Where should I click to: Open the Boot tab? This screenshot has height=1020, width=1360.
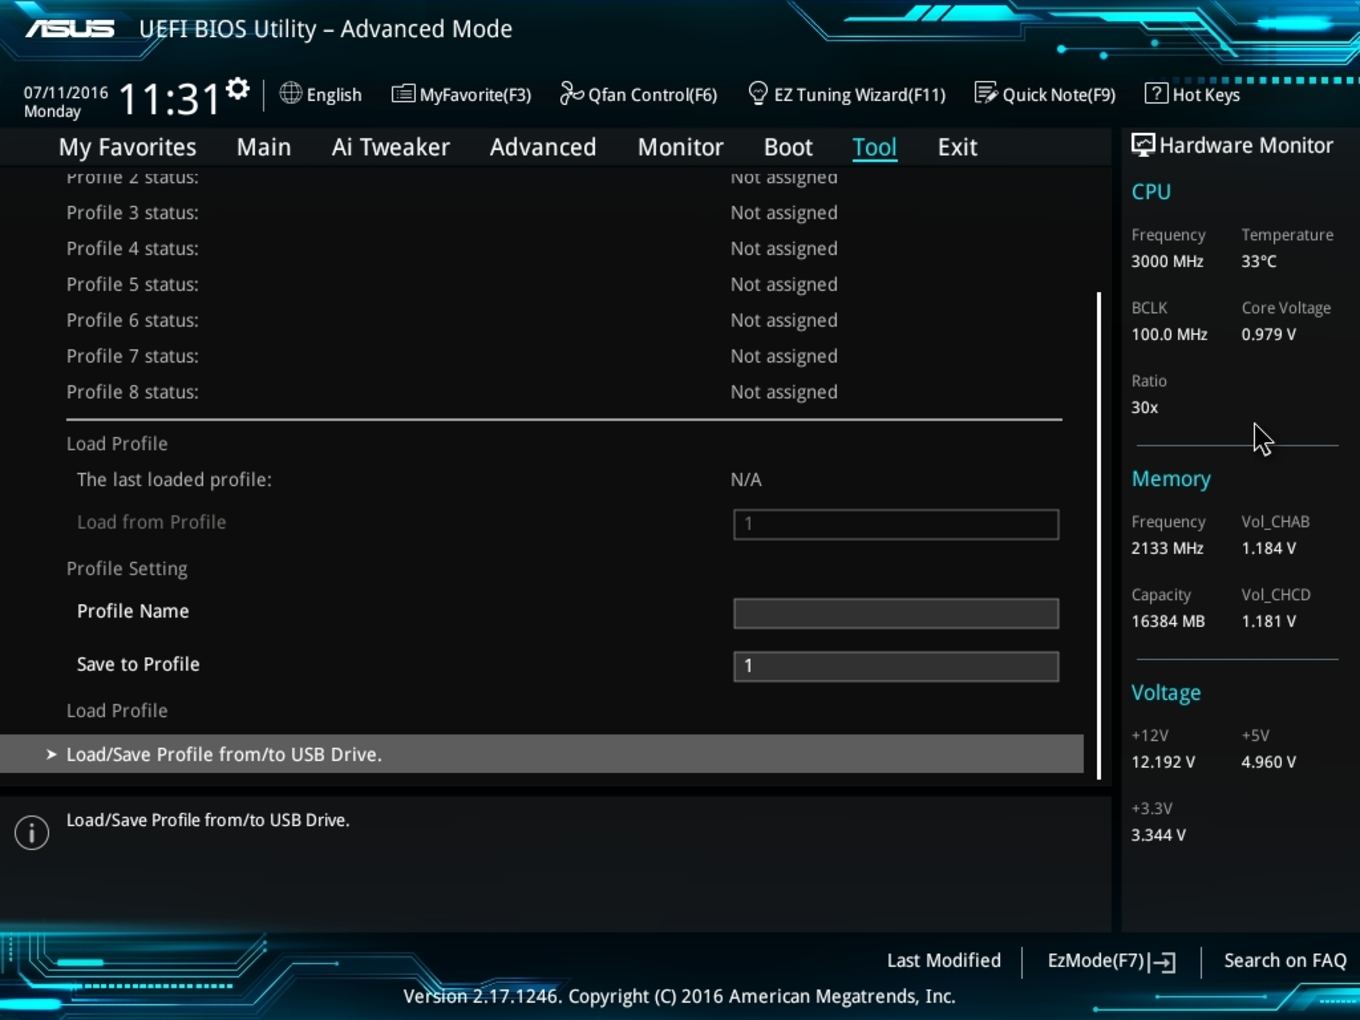(788, 147)
